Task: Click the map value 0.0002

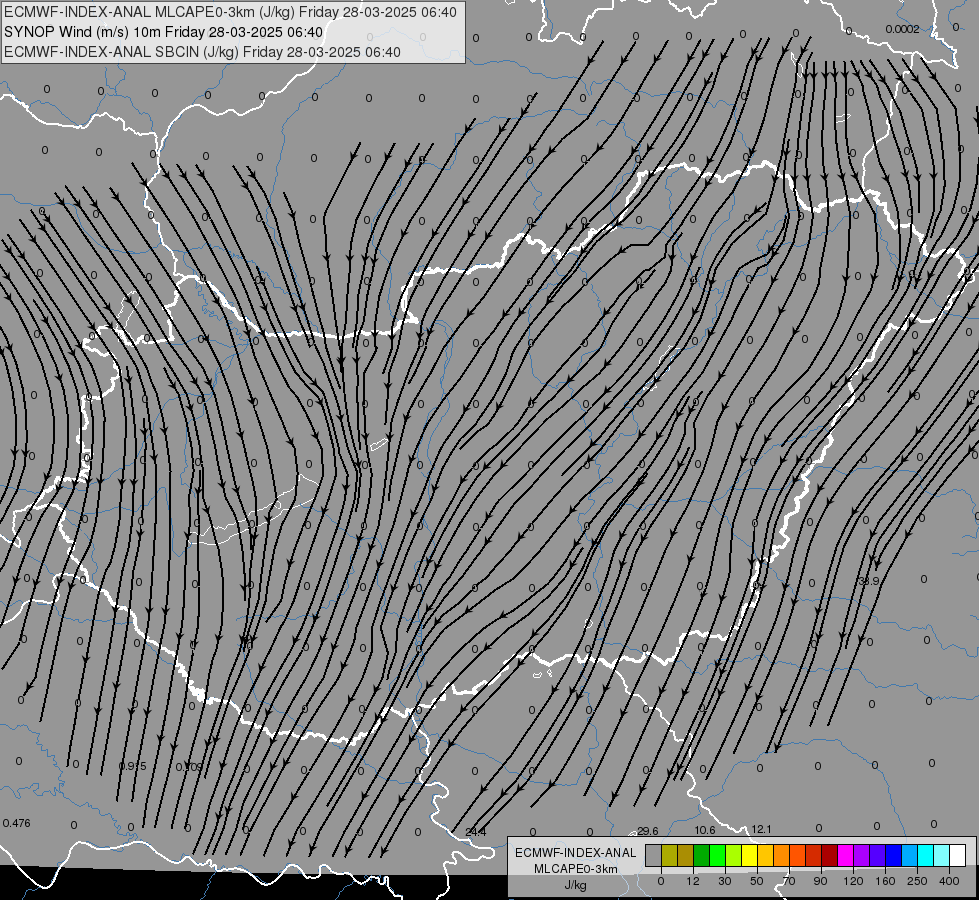Action: [902, 29]
